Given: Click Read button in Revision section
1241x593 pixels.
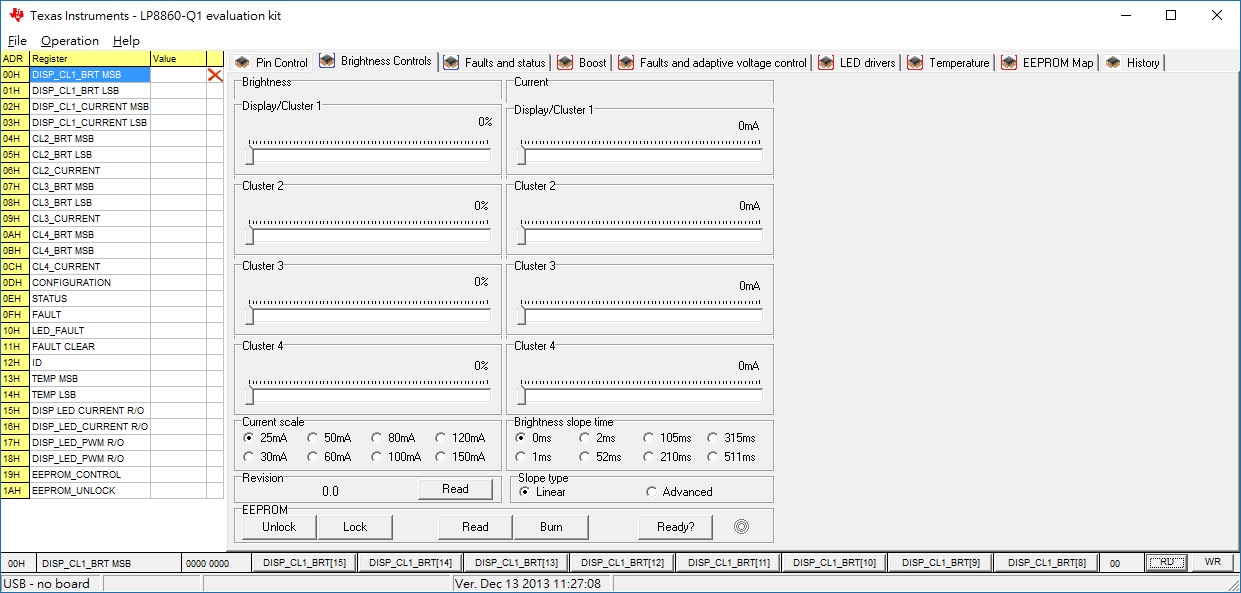Looking at the screenshot, I should (455, 489).
